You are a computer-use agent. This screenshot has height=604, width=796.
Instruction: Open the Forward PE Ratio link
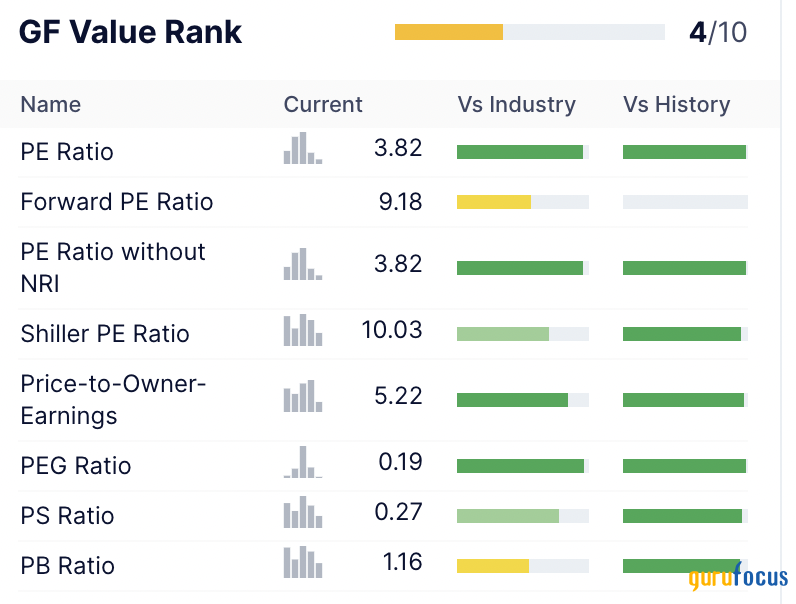[x=117, y=202]
